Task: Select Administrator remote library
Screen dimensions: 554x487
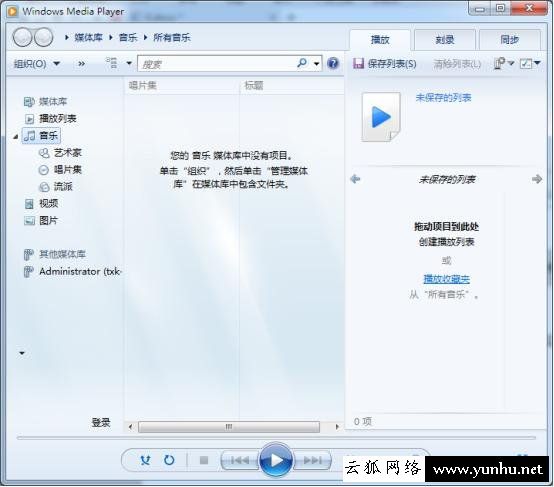Action: point(72,271)
